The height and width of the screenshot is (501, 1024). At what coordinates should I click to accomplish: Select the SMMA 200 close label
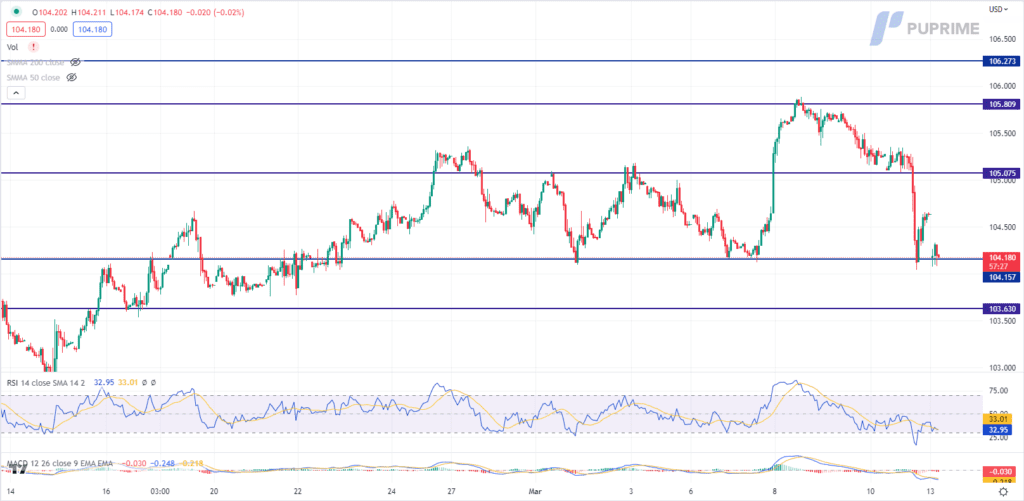(x=35, y=62)
